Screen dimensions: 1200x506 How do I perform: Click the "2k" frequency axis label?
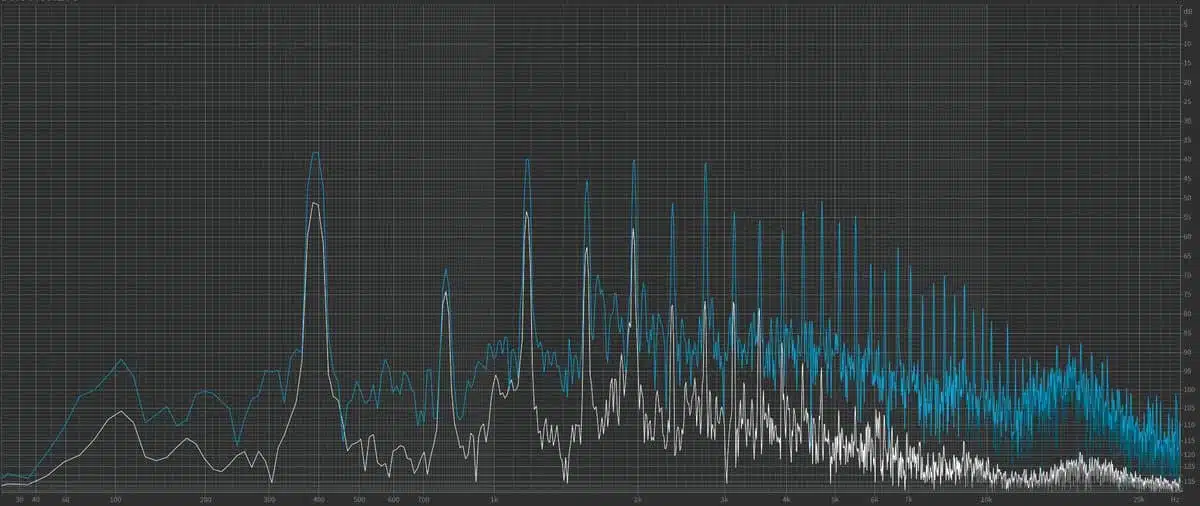coord(637,498)
